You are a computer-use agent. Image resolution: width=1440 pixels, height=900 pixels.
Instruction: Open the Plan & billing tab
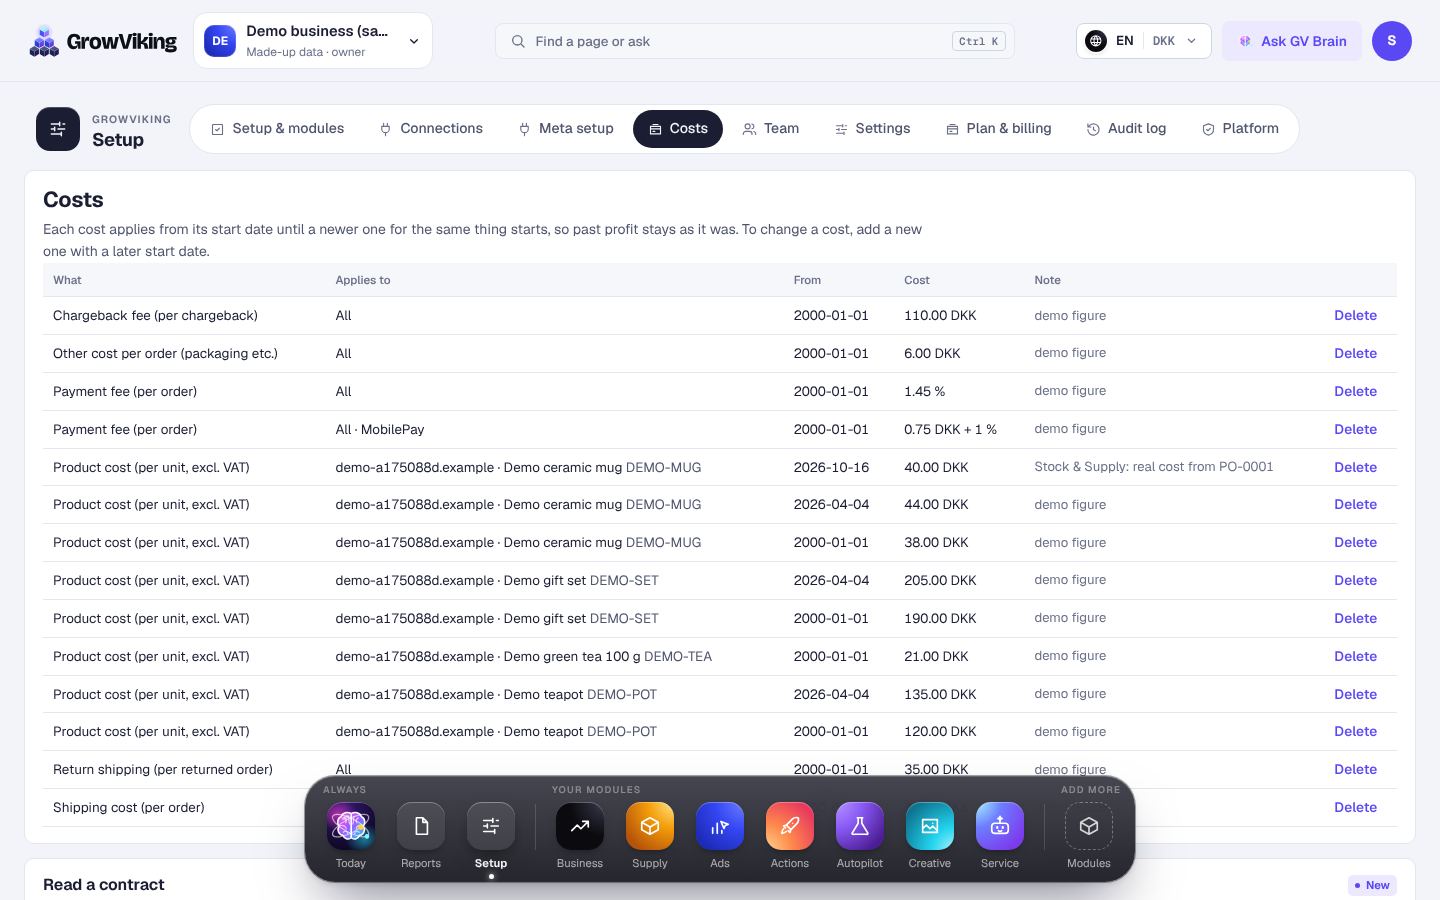(x=999, y=129)
